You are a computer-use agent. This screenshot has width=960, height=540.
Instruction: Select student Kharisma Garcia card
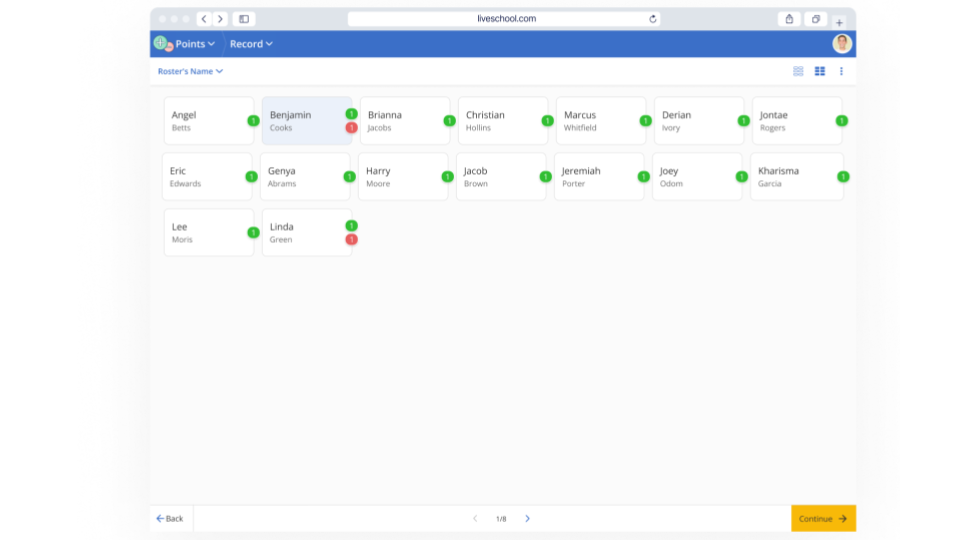(797, 176)
